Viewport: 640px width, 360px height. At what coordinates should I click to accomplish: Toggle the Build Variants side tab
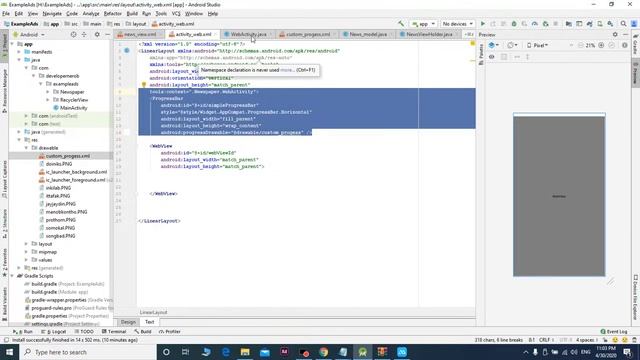(x=4, y=304)
